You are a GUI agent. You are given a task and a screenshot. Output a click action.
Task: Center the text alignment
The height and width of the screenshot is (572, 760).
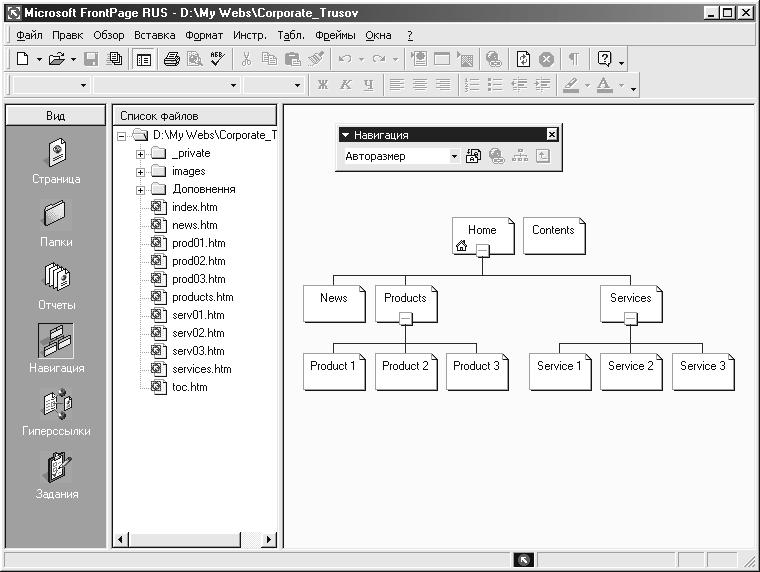420,85
